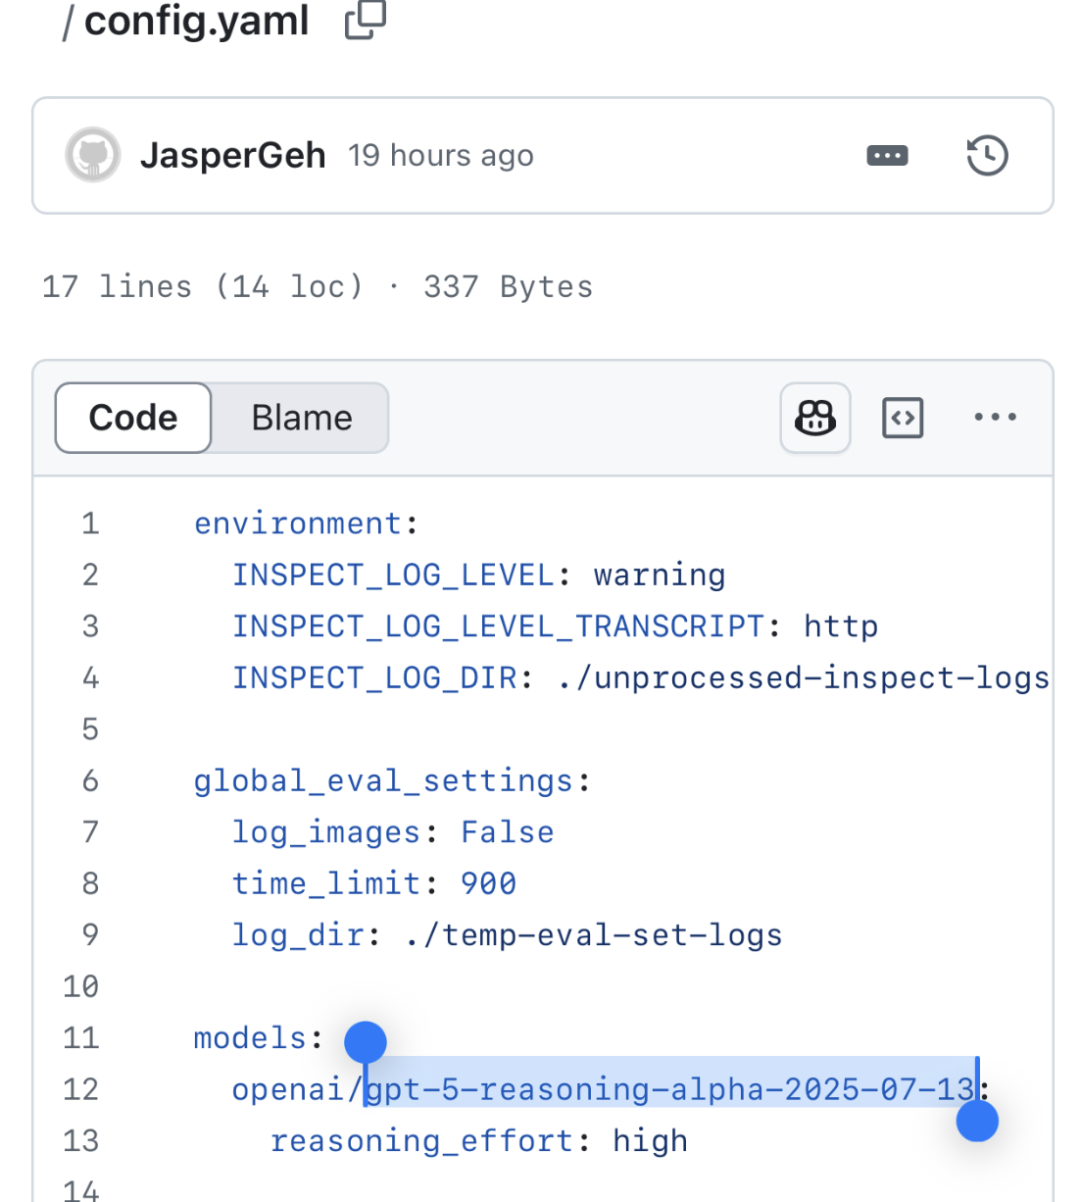Screen dimensions: 1080x1202
Task: Switch to the Code view tab
Action: 133,418
